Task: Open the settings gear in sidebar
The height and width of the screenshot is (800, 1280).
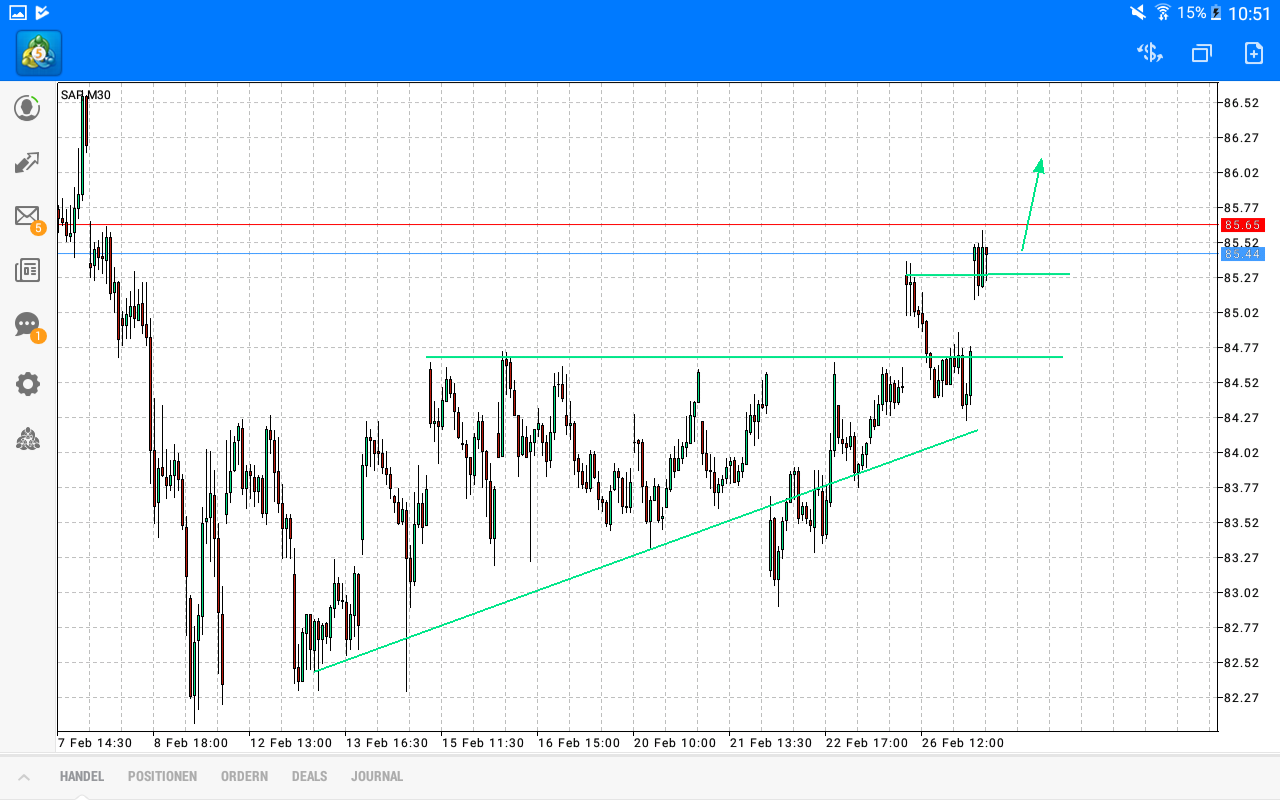Action: tap(28, 384)
